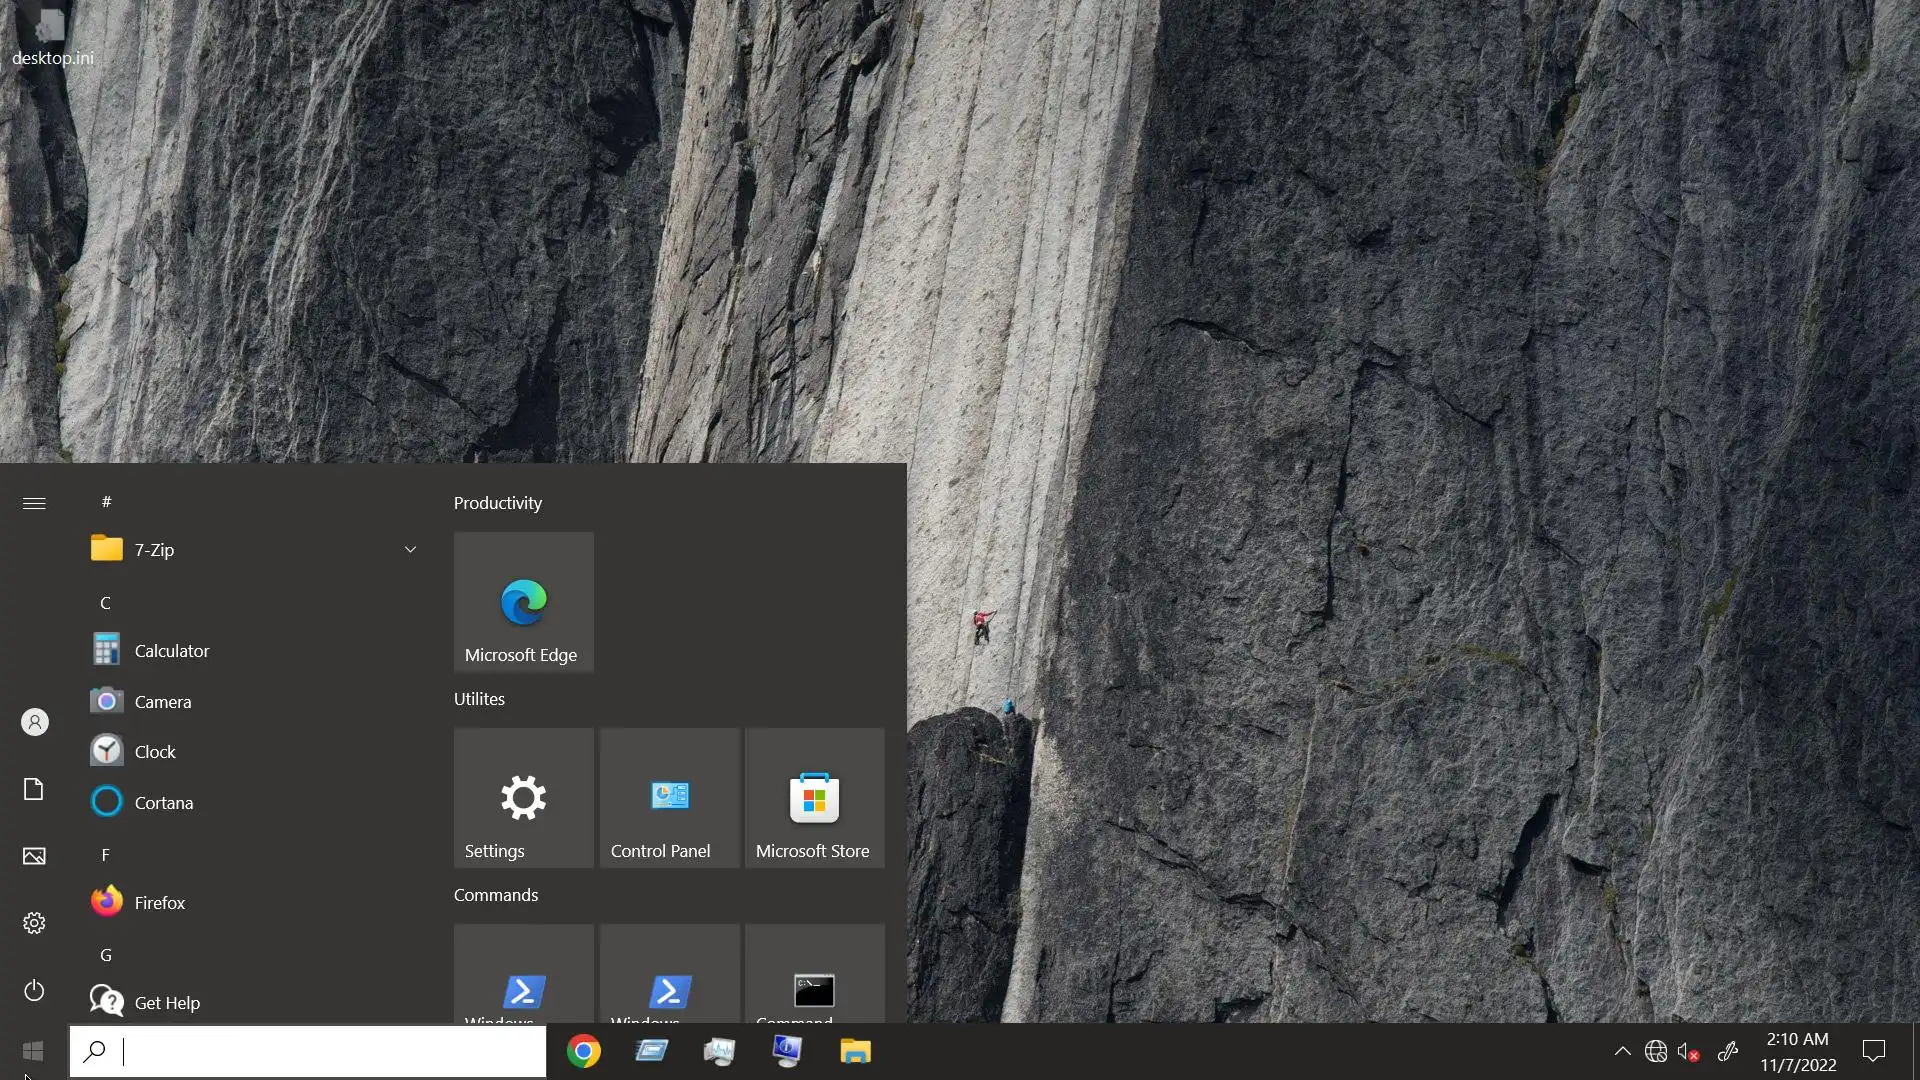Open the Settings tile
Screen dimensions: 1920x1080
pyautogui.click(x=523, y=798)
